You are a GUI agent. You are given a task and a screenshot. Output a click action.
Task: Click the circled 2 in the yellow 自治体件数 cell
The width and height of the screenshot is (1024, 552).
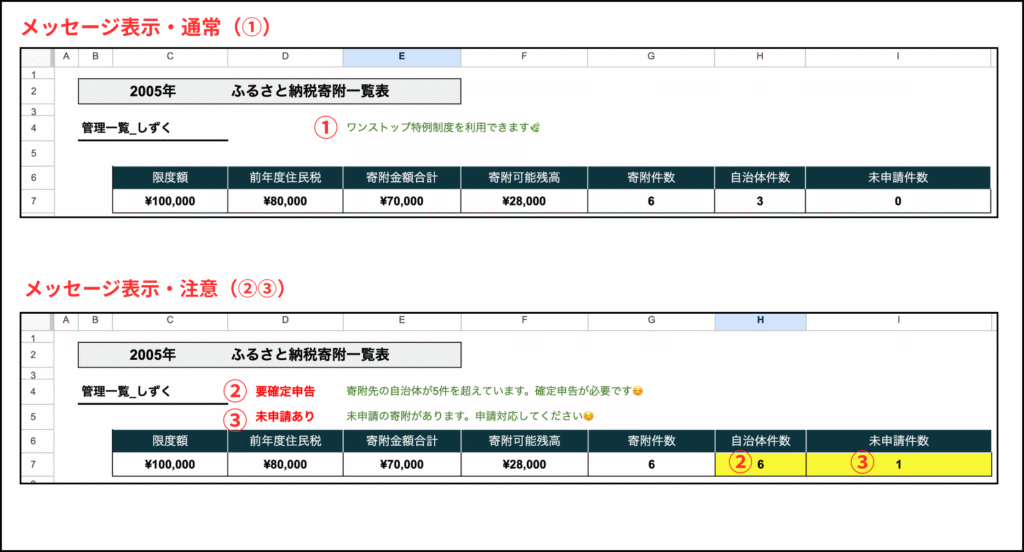click(x=740, y=463)
